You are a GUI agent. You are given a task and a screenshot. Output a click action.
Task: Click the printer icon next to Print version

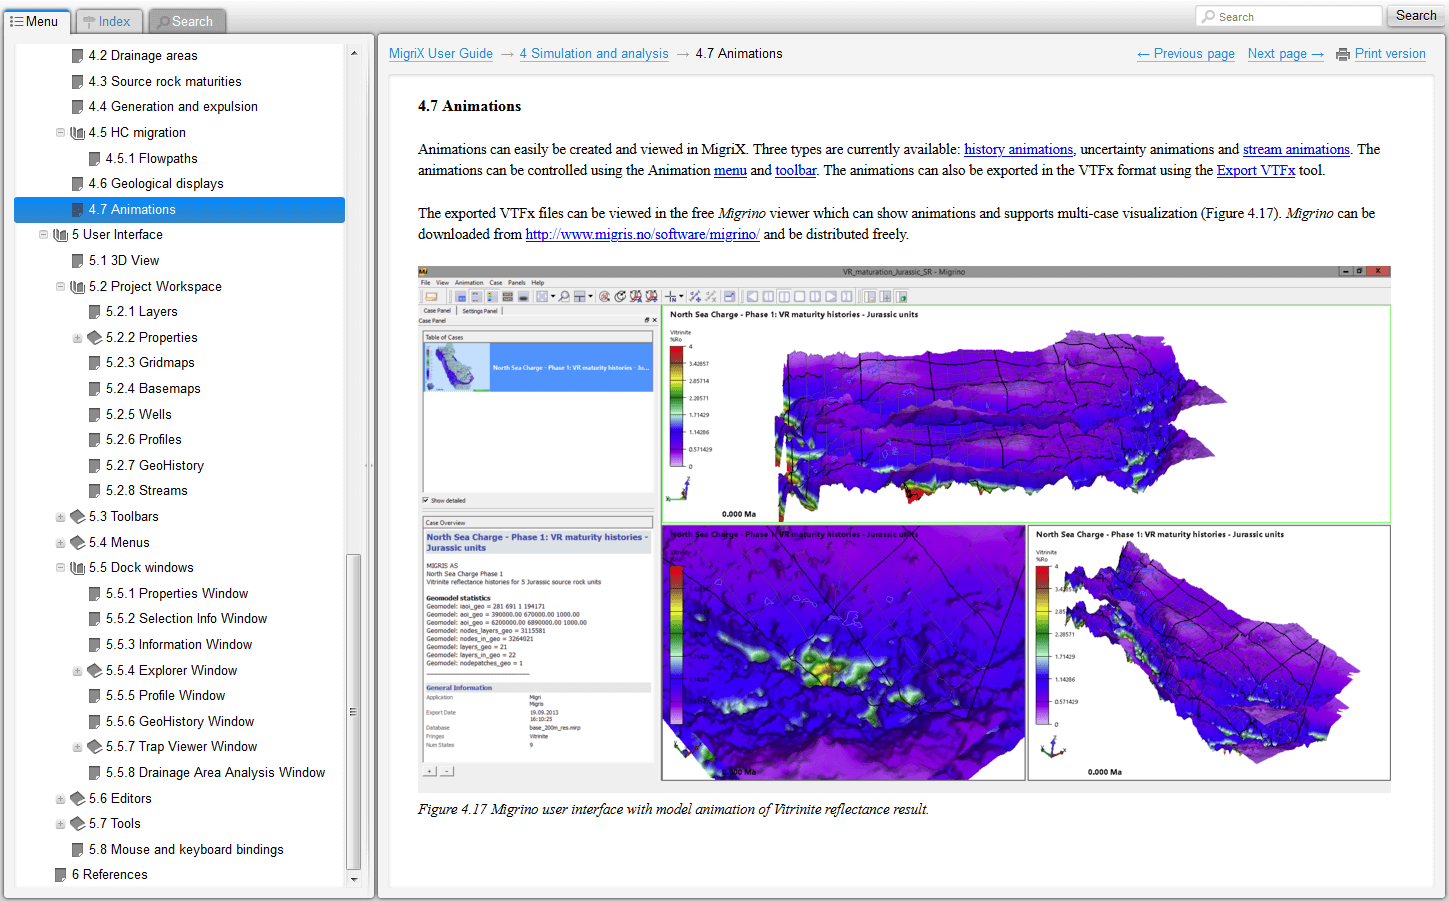tap(1343, 54)
